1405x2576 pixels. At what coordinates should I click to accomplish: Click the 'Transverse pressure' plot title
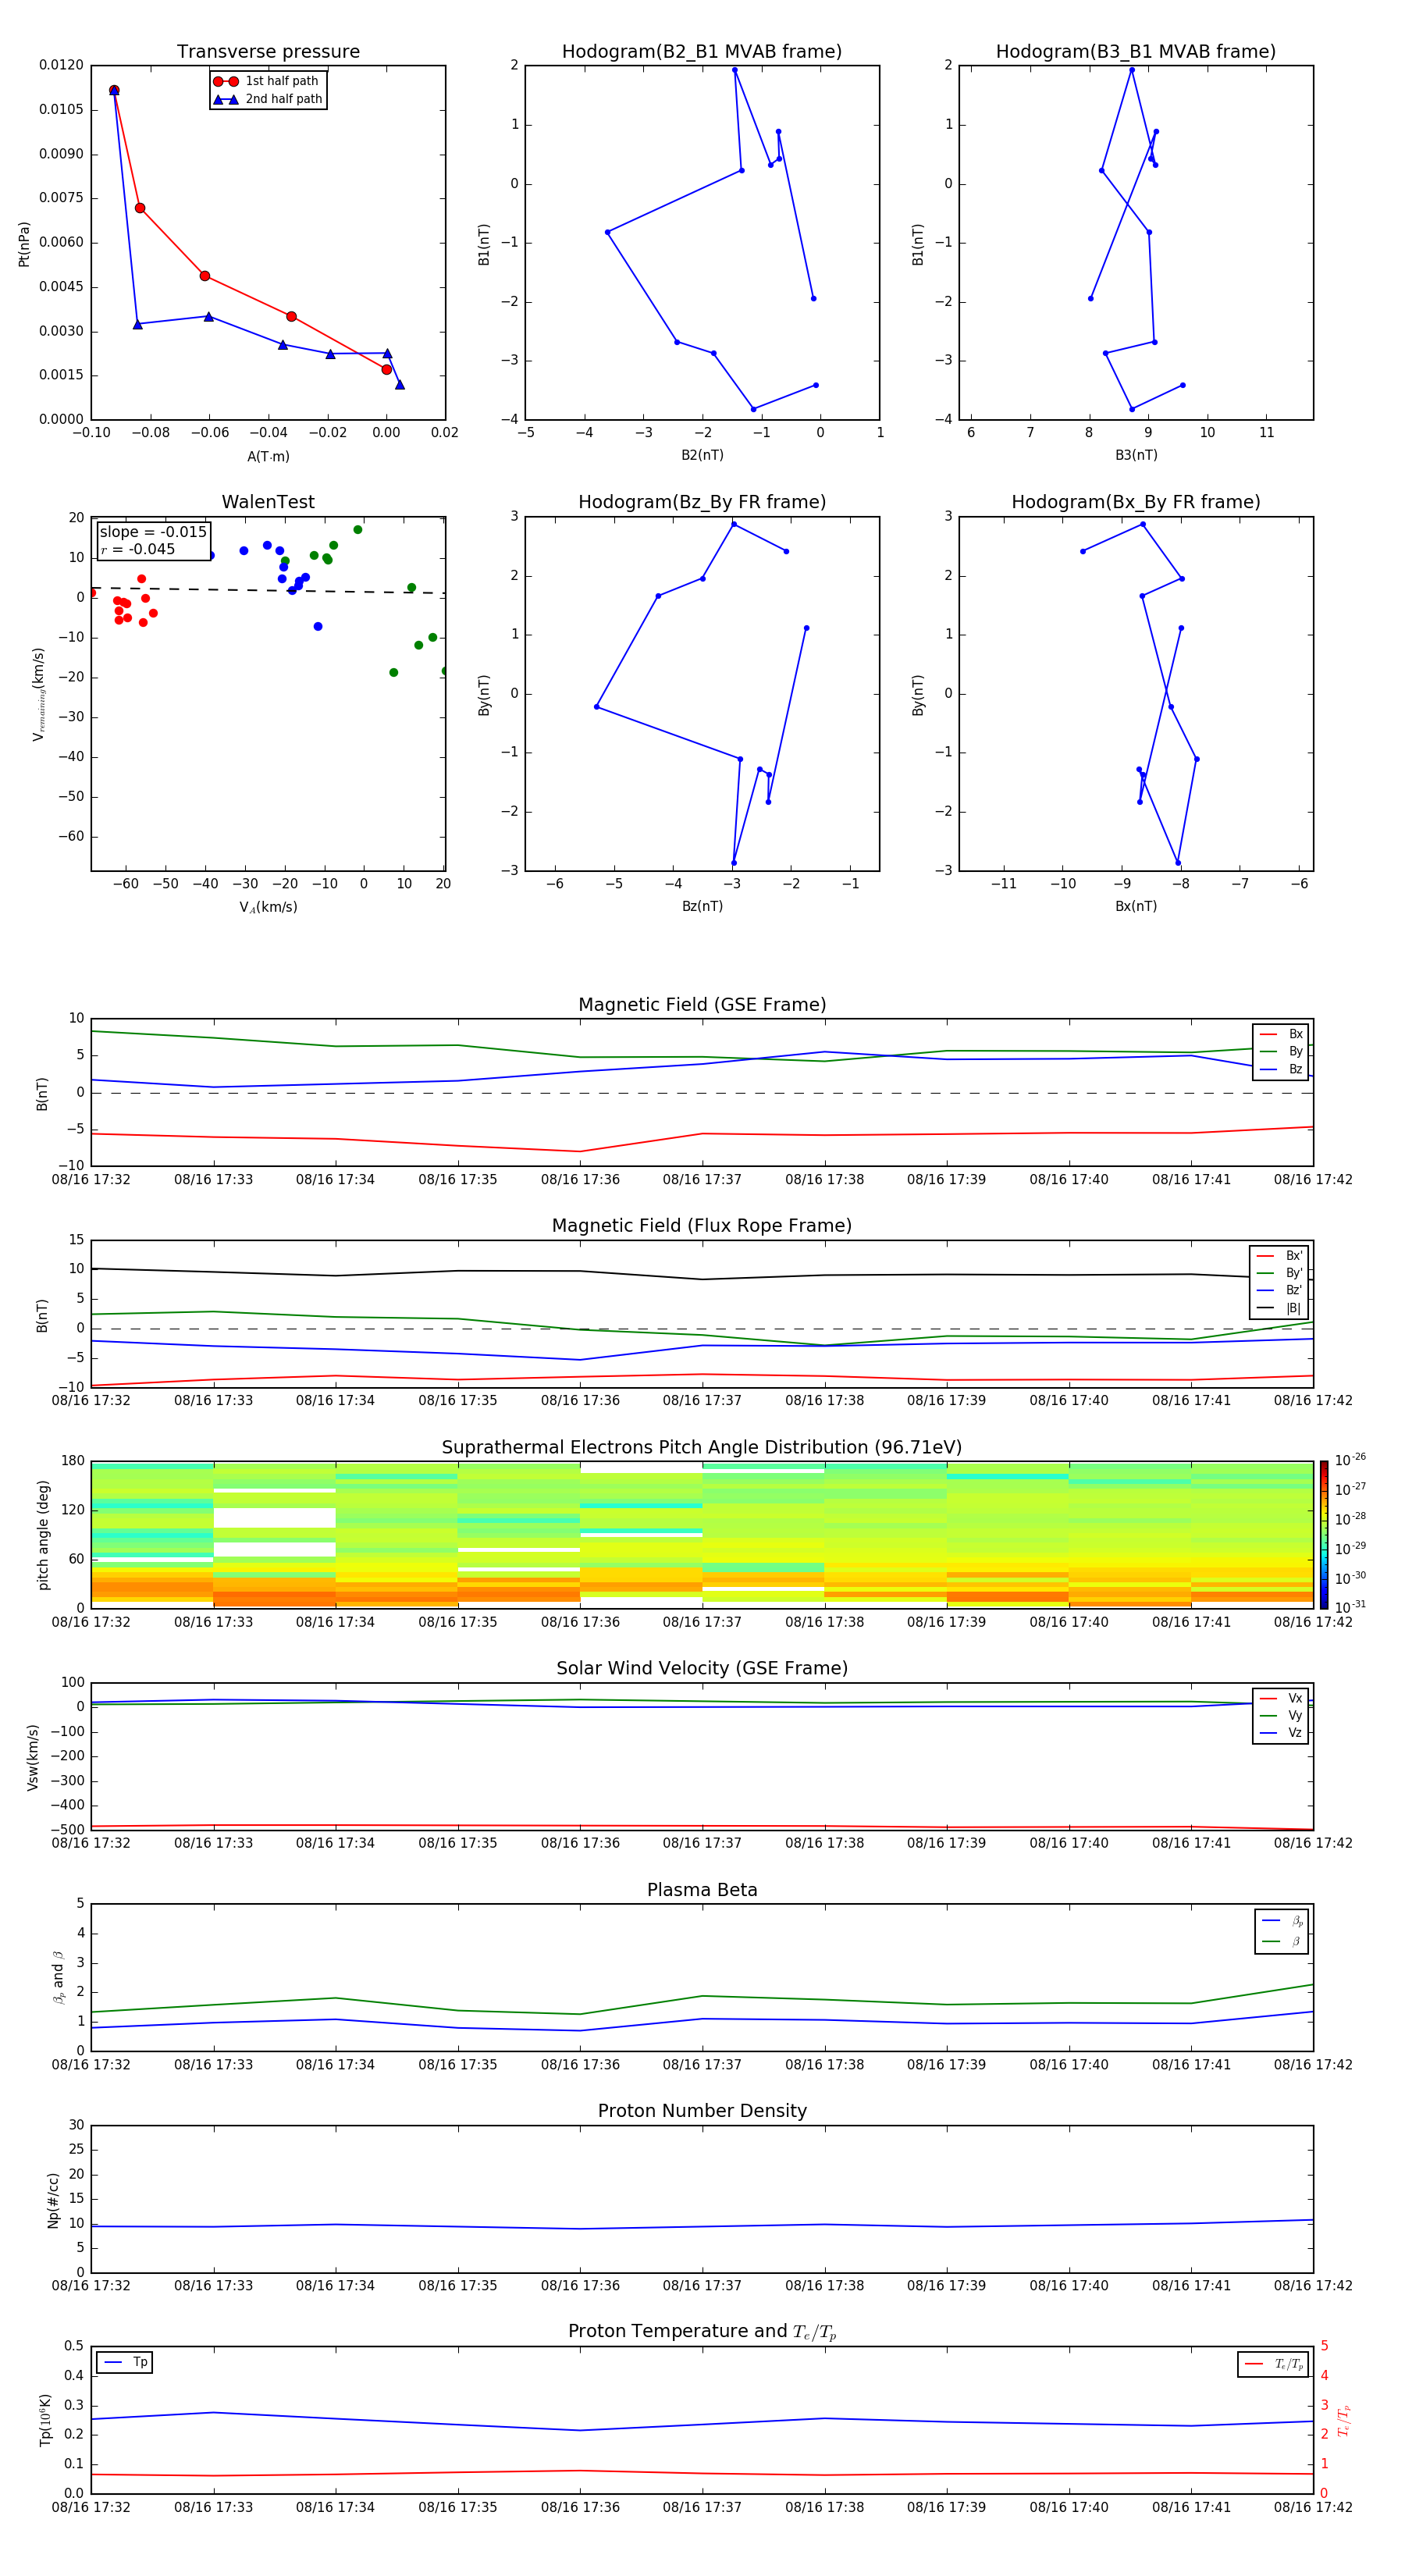pos(268,52)
